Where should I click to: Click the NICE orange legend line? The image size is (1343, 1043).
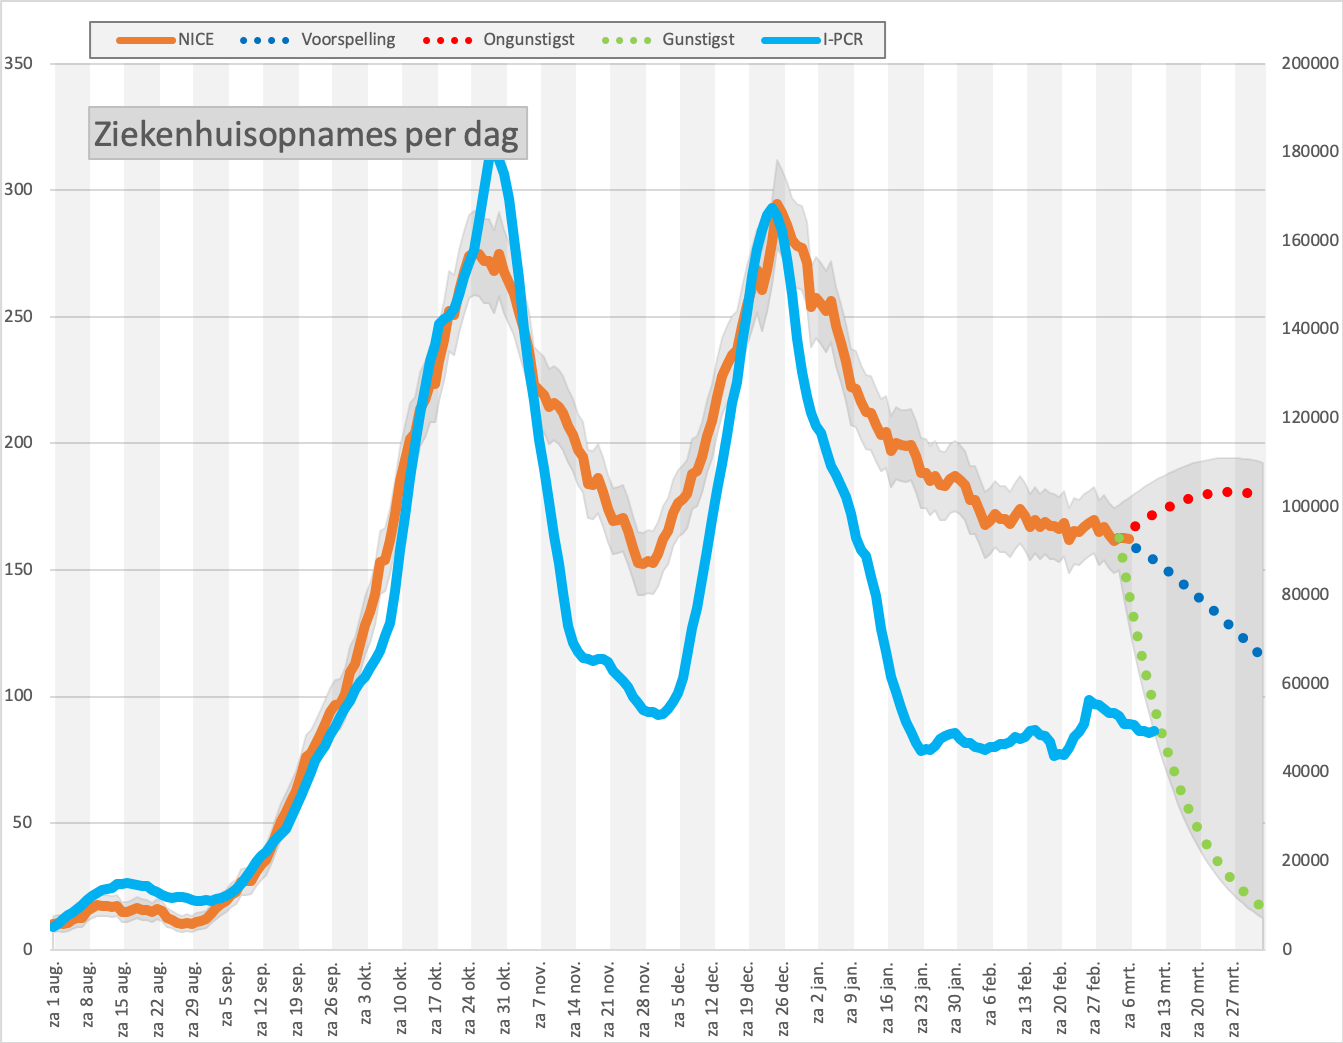tap(146, 40)
